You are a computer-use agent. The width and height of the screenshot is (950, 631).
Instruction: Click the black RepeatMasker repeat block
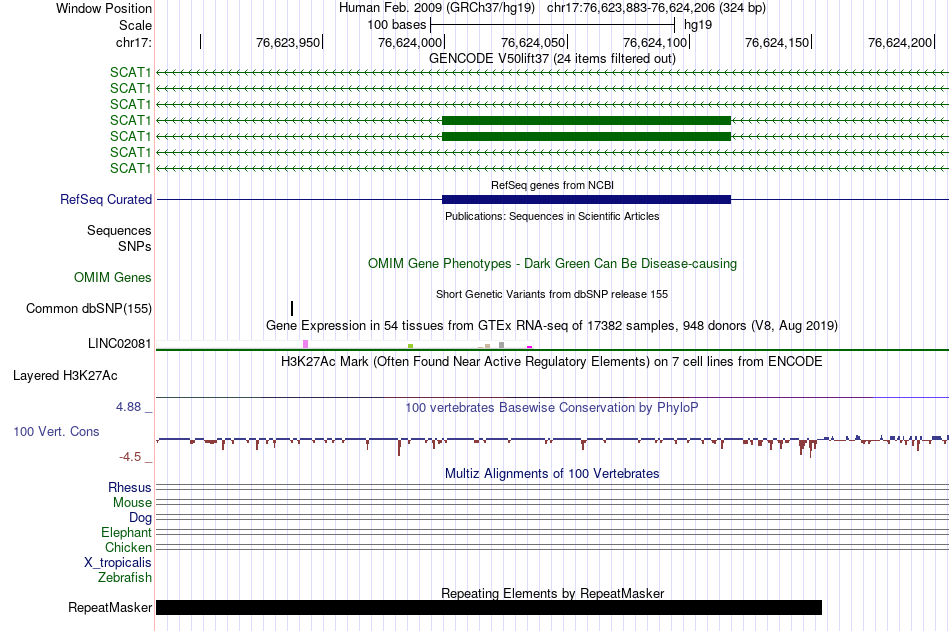(489, 607)
